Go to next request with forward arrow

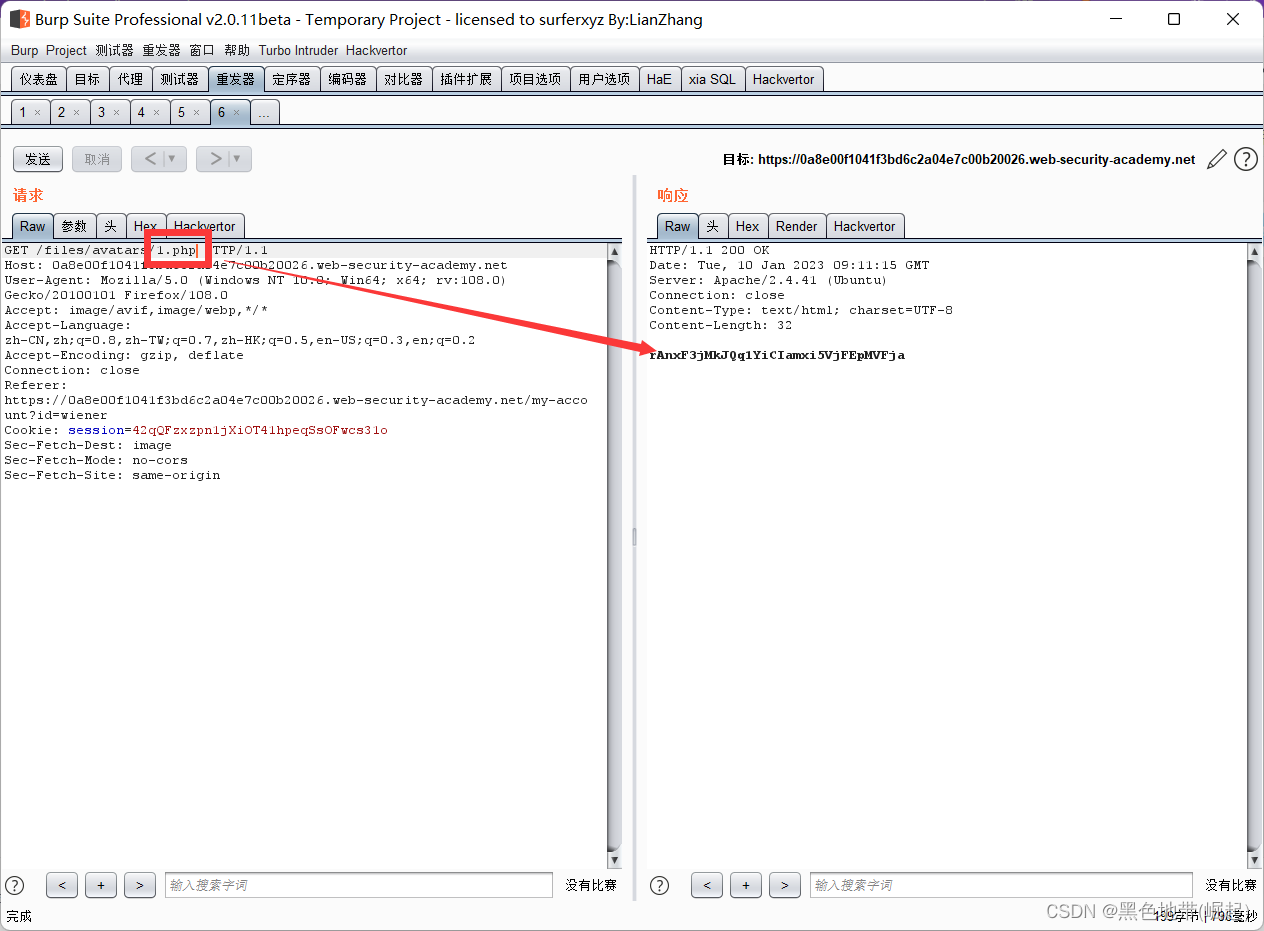click(215, 159)
